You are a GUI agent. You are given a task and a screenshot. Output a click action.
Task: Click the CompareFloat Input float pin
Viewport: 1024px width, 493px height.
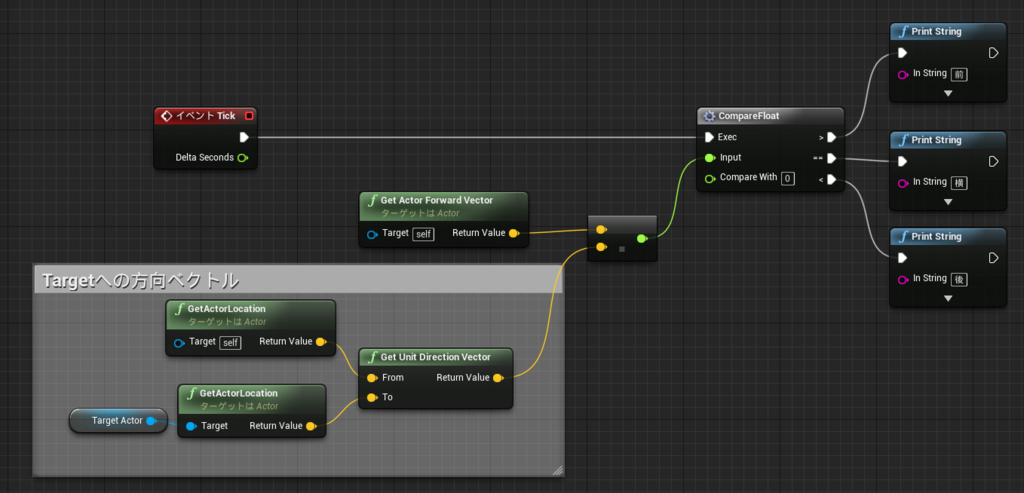709,157
